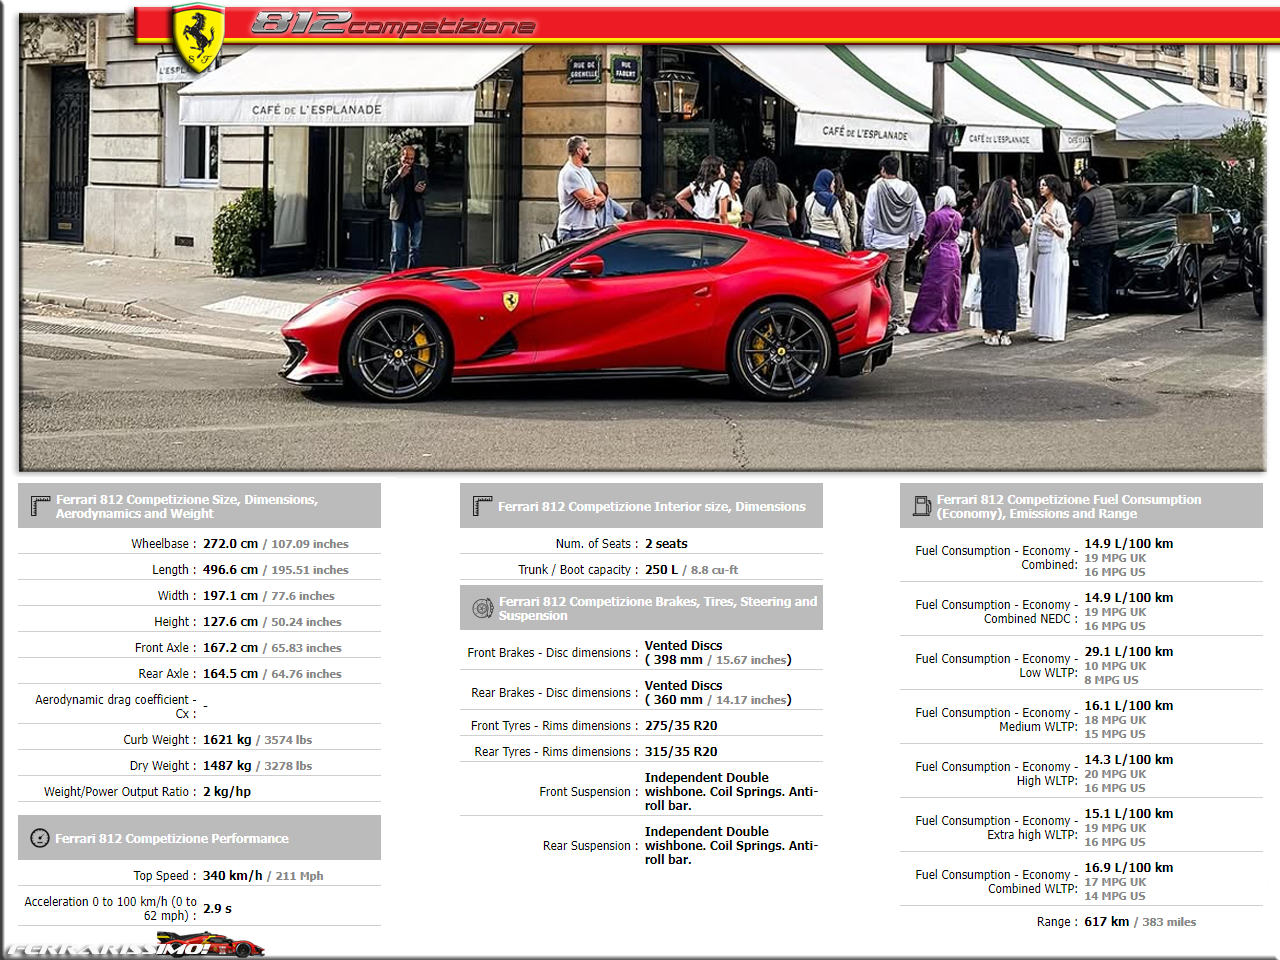Click the fuel pump icon in Fuel Consumption header

point(921,506)
